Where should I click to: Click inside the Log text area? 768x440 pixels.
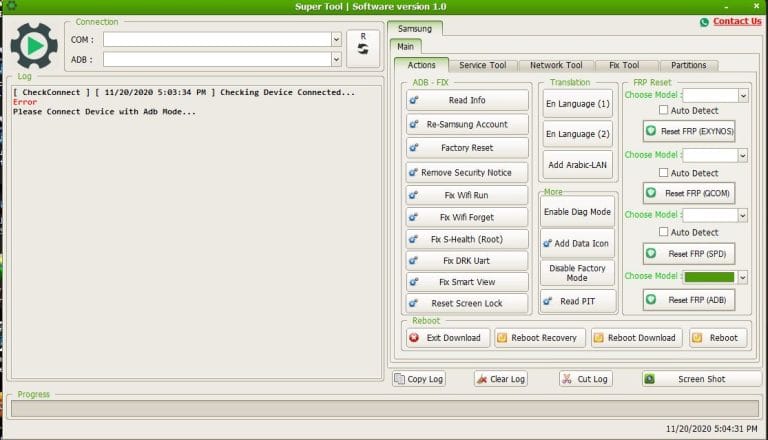tap(197, 232)
